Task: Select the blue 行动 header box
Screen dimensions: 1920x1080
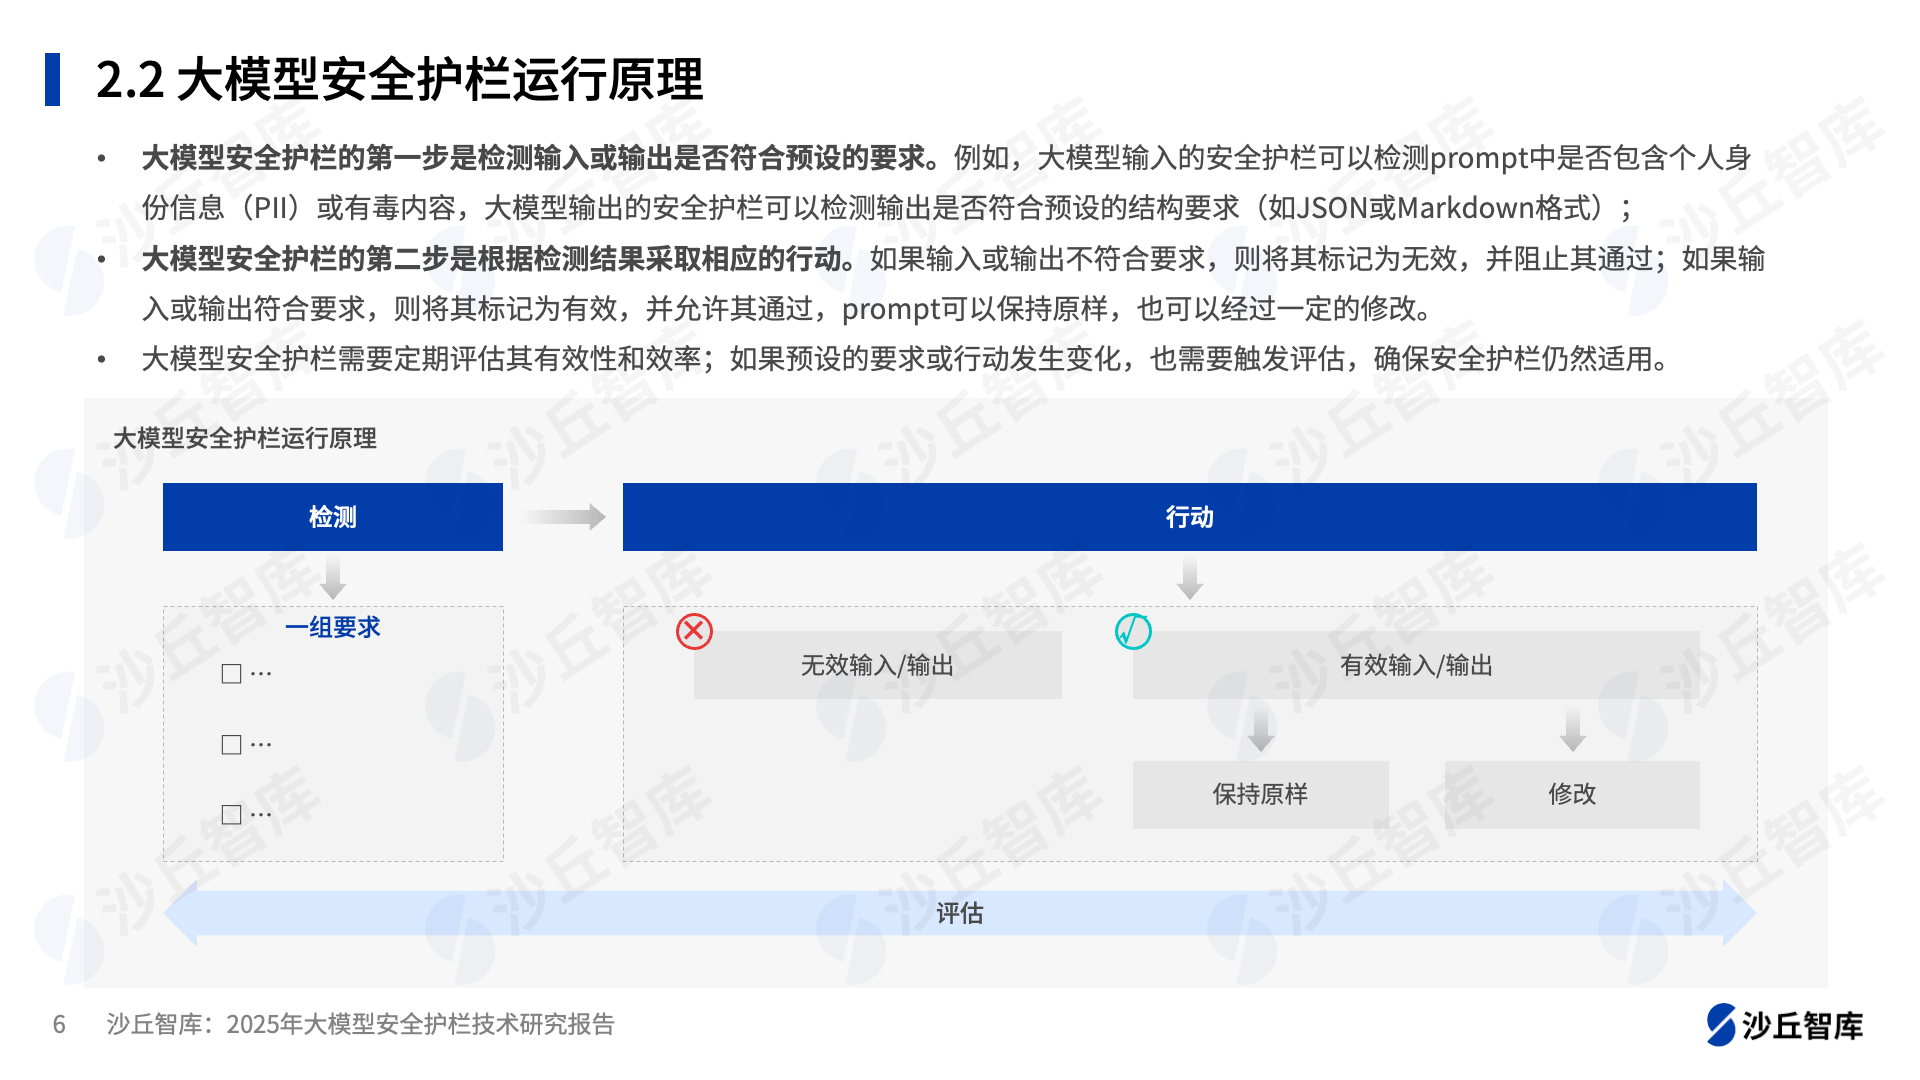Action: 1189,517
